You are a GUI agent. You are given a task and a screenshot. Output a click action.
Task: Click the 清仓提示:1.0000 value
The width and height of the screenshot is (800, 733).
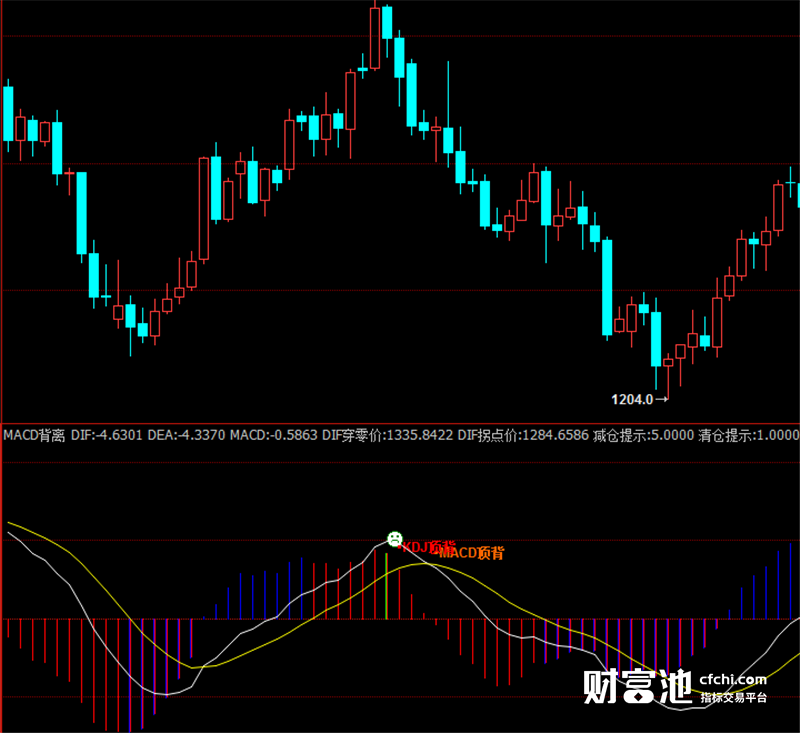(x=749, y=435)
